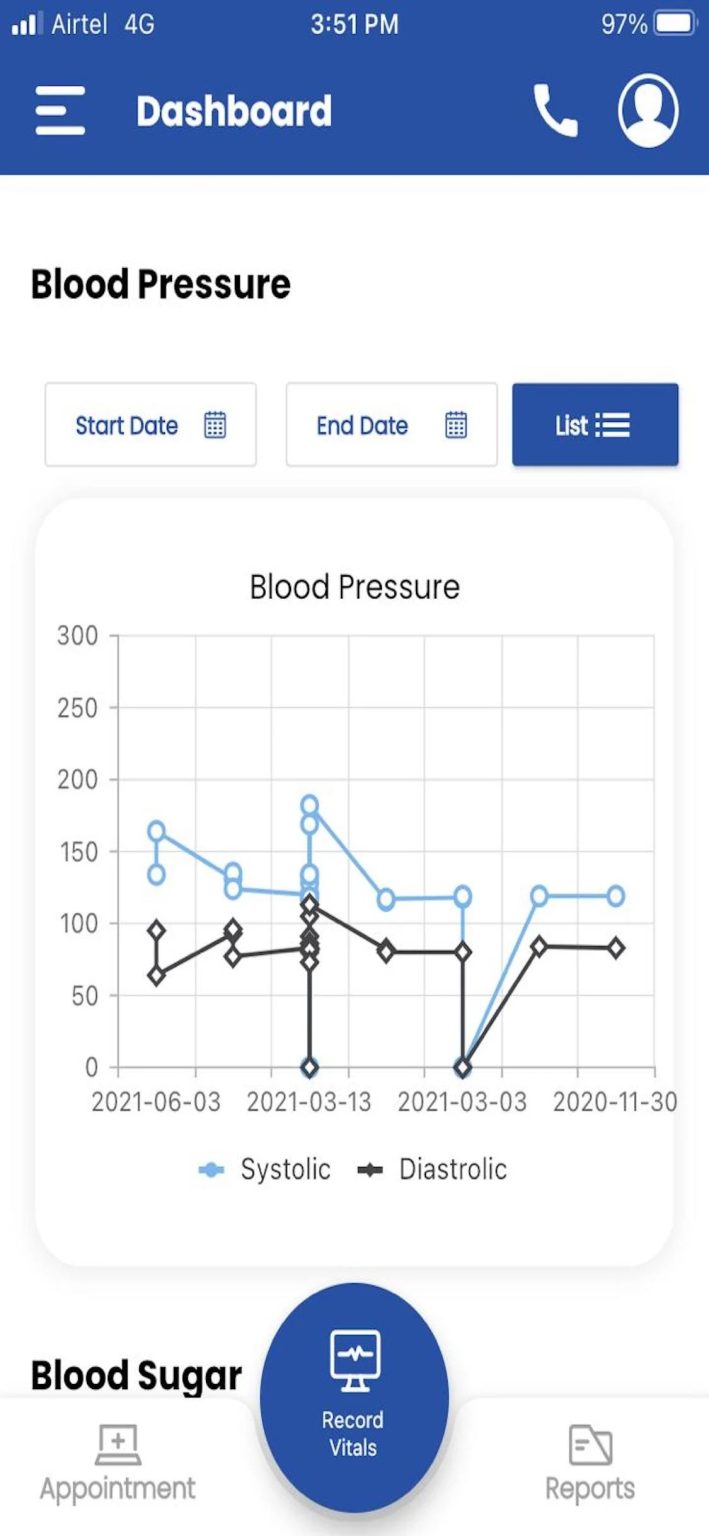Toggle the Diastrolic series in chart legend
Image resolution: width=709 pixels, height=1536 pixels.
(x=435, y=1169)
